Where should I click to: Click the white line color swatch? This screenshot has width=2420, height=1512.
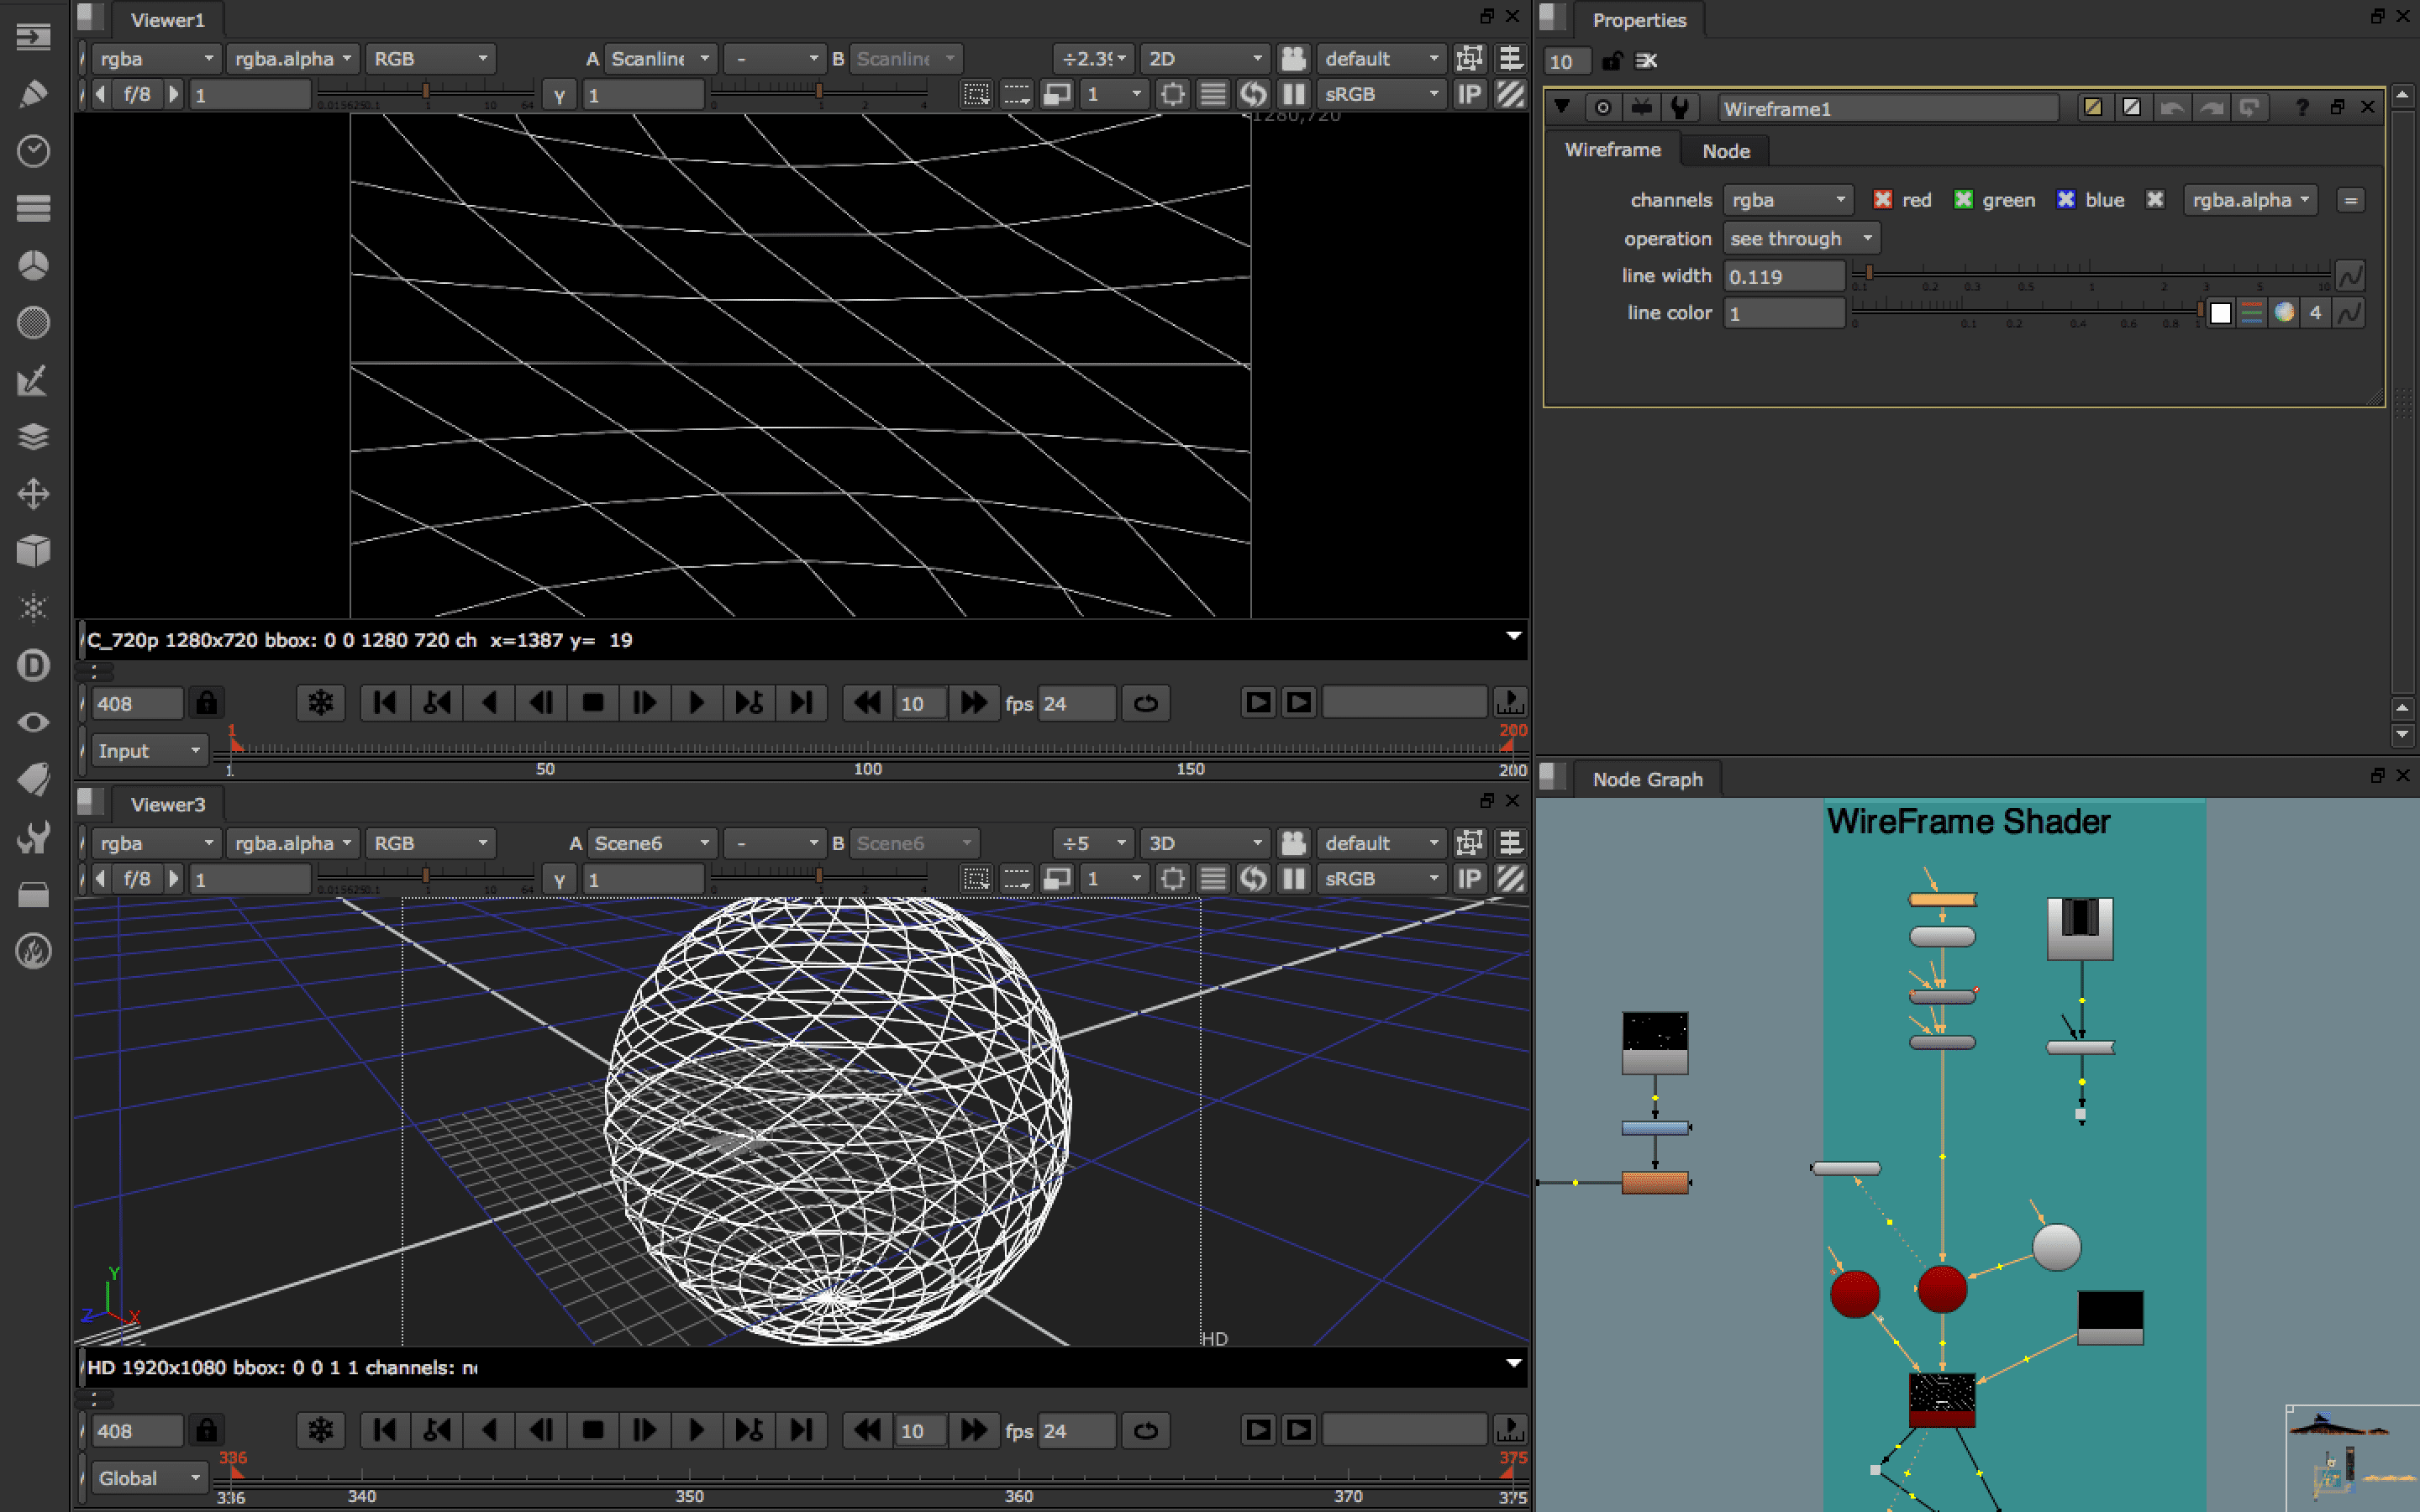click(2220, 313)
